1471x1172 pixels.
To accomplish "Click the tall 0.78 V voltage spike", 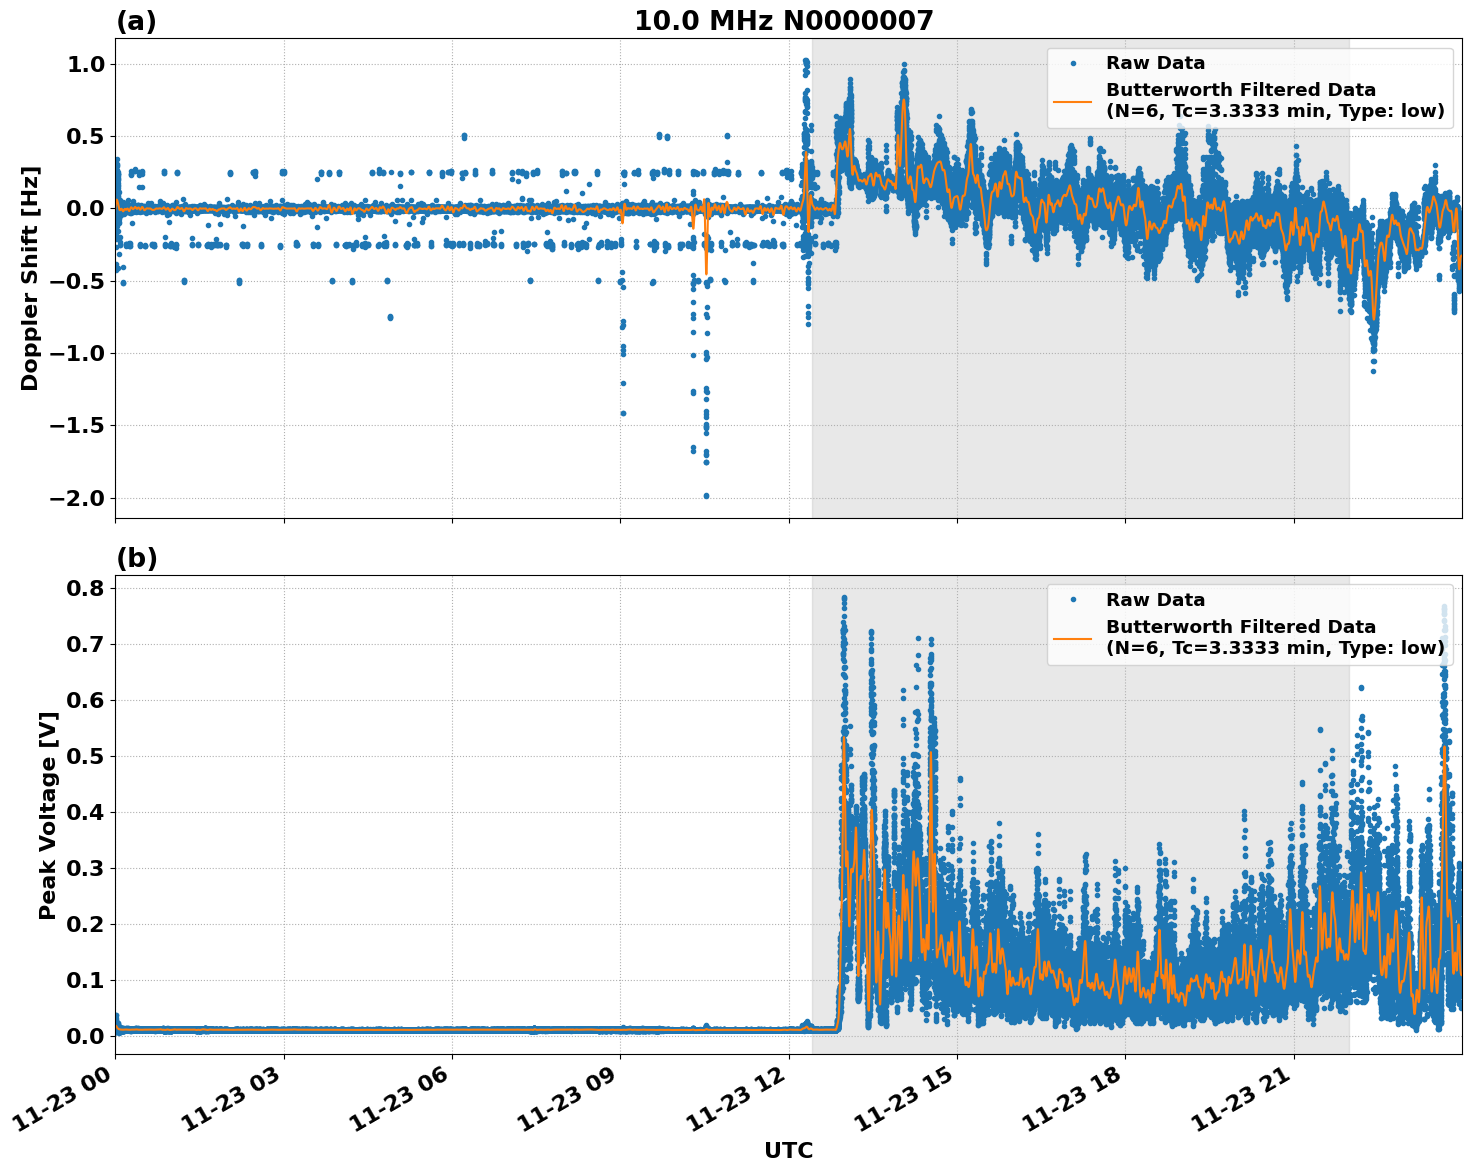I will pyautogui.click(x=843, y=597).
